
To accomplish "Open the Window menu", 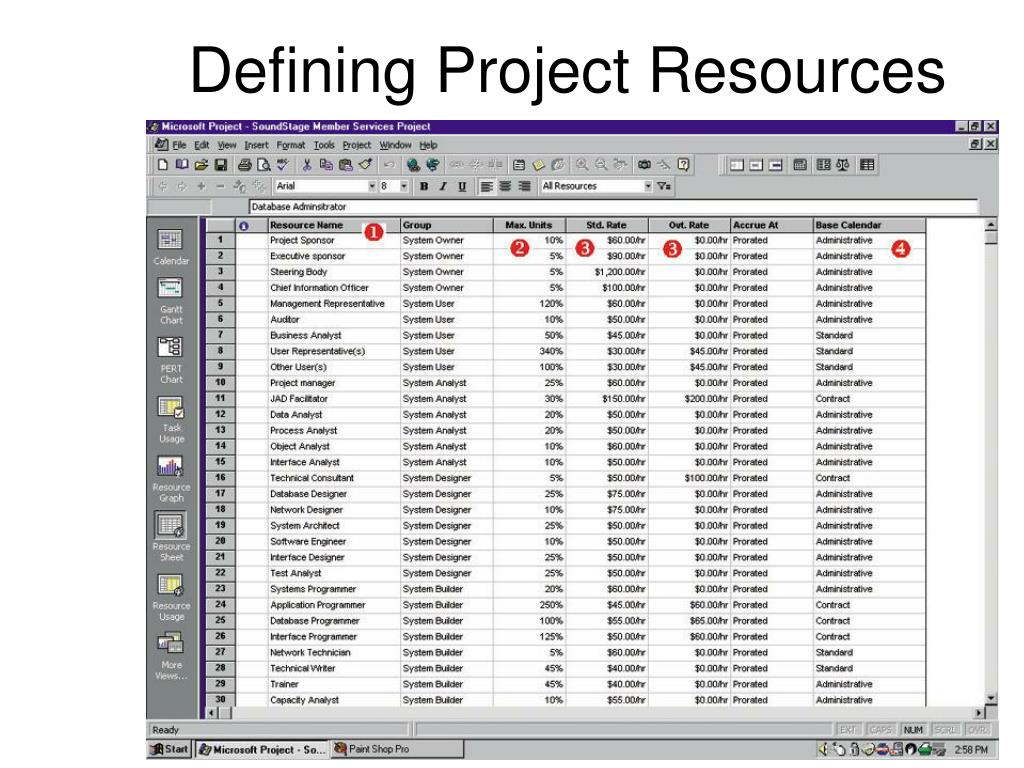I will (395, 145).
